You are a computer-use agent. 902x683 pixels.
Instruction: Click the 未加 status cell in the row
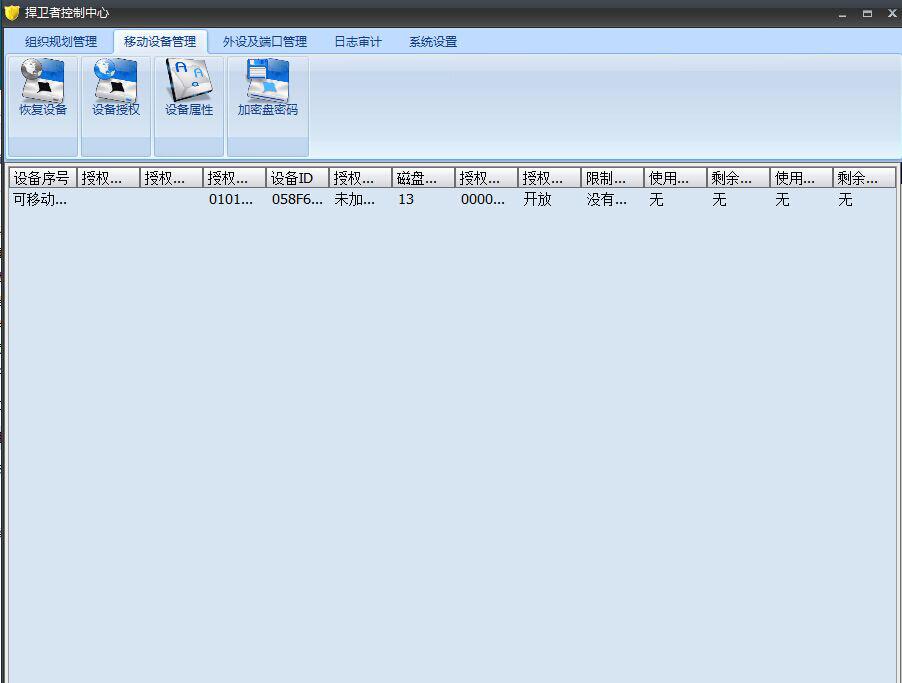pyautogui.click(x=355, y=200)
